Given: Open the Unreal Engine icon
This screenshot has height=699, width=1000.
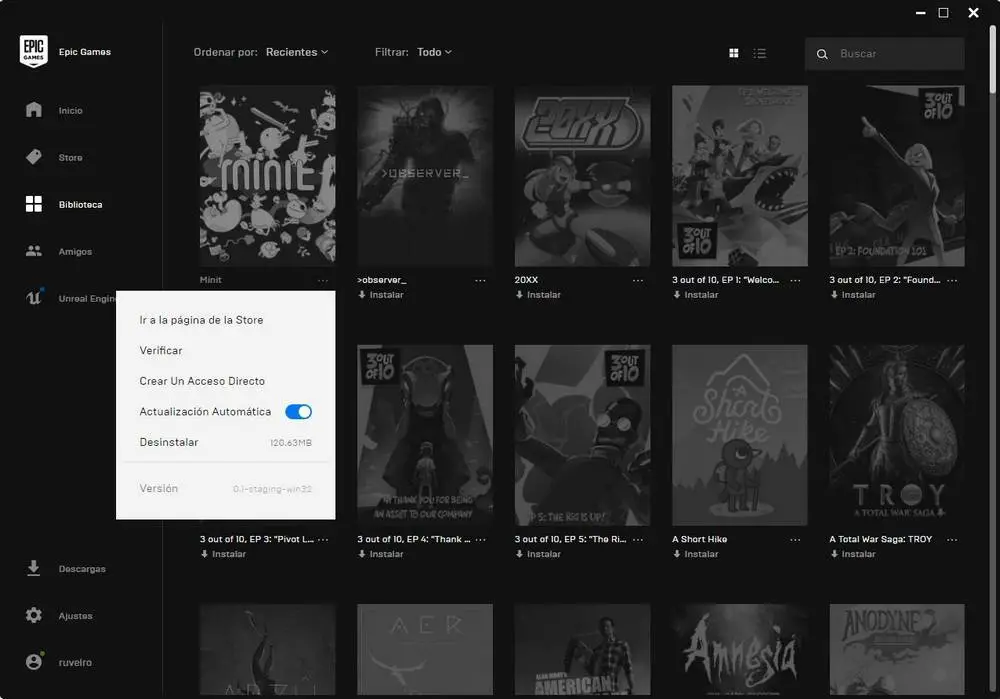Looking at the screenshot, I should [x=34, y=297].
